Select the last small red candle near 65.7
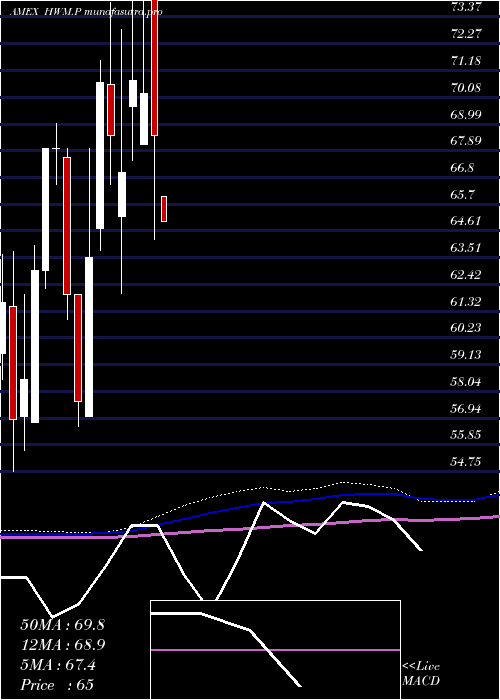 point(164,208)
